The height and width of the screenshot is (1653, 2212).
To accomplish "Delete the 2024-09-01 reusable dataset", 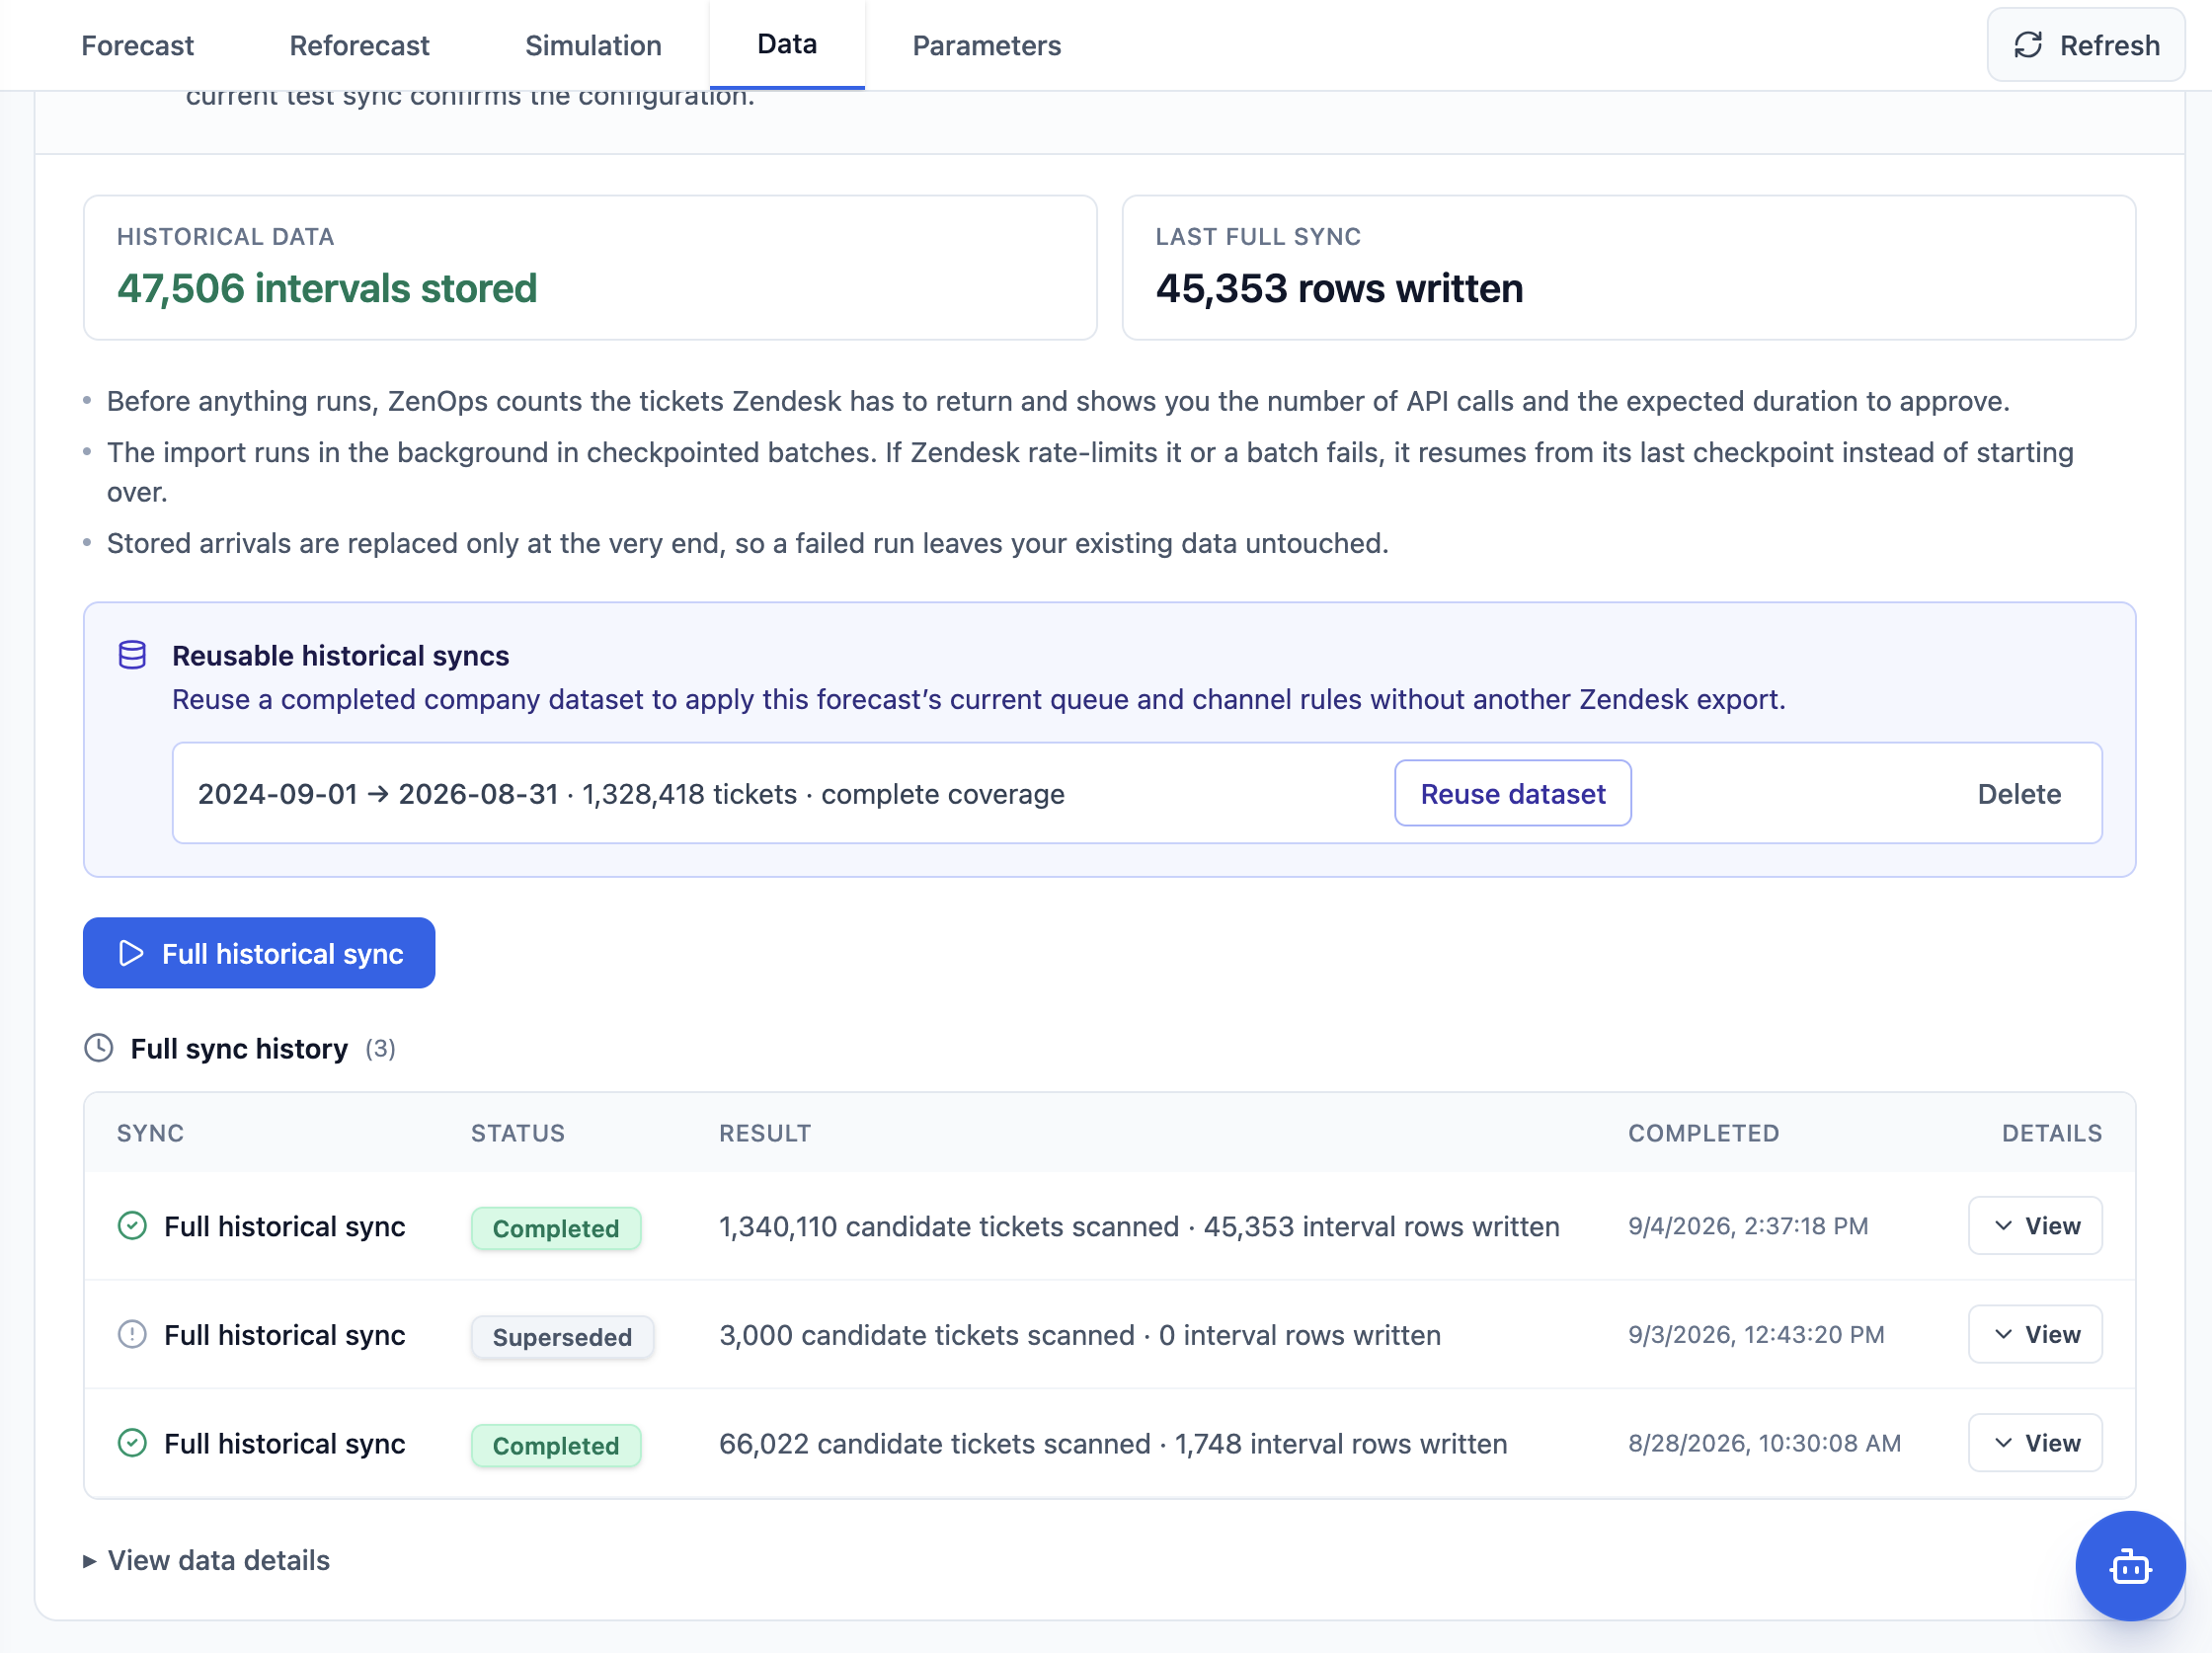I will point(2019,794).
